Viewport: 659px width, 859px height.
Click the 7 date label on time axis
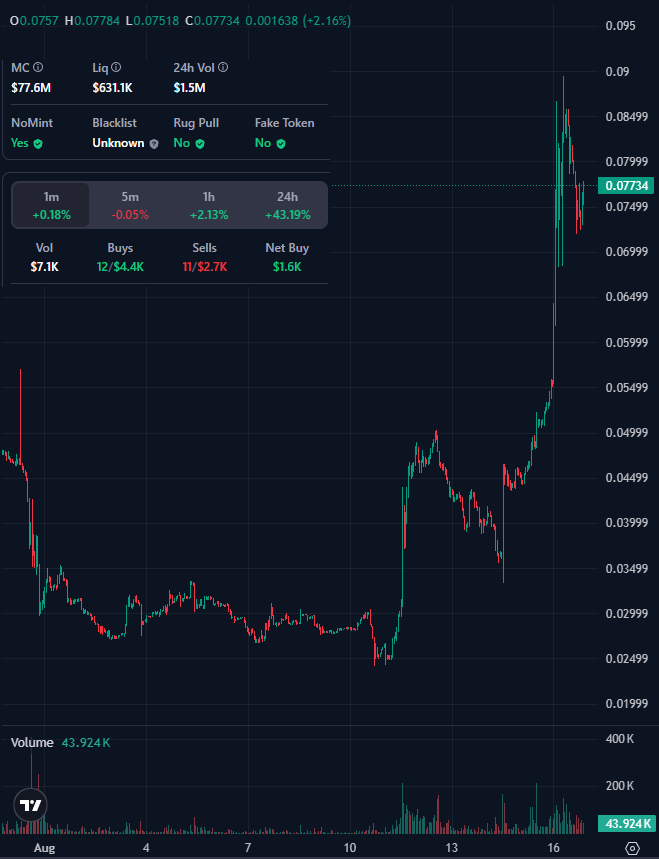tap(248, 848)
